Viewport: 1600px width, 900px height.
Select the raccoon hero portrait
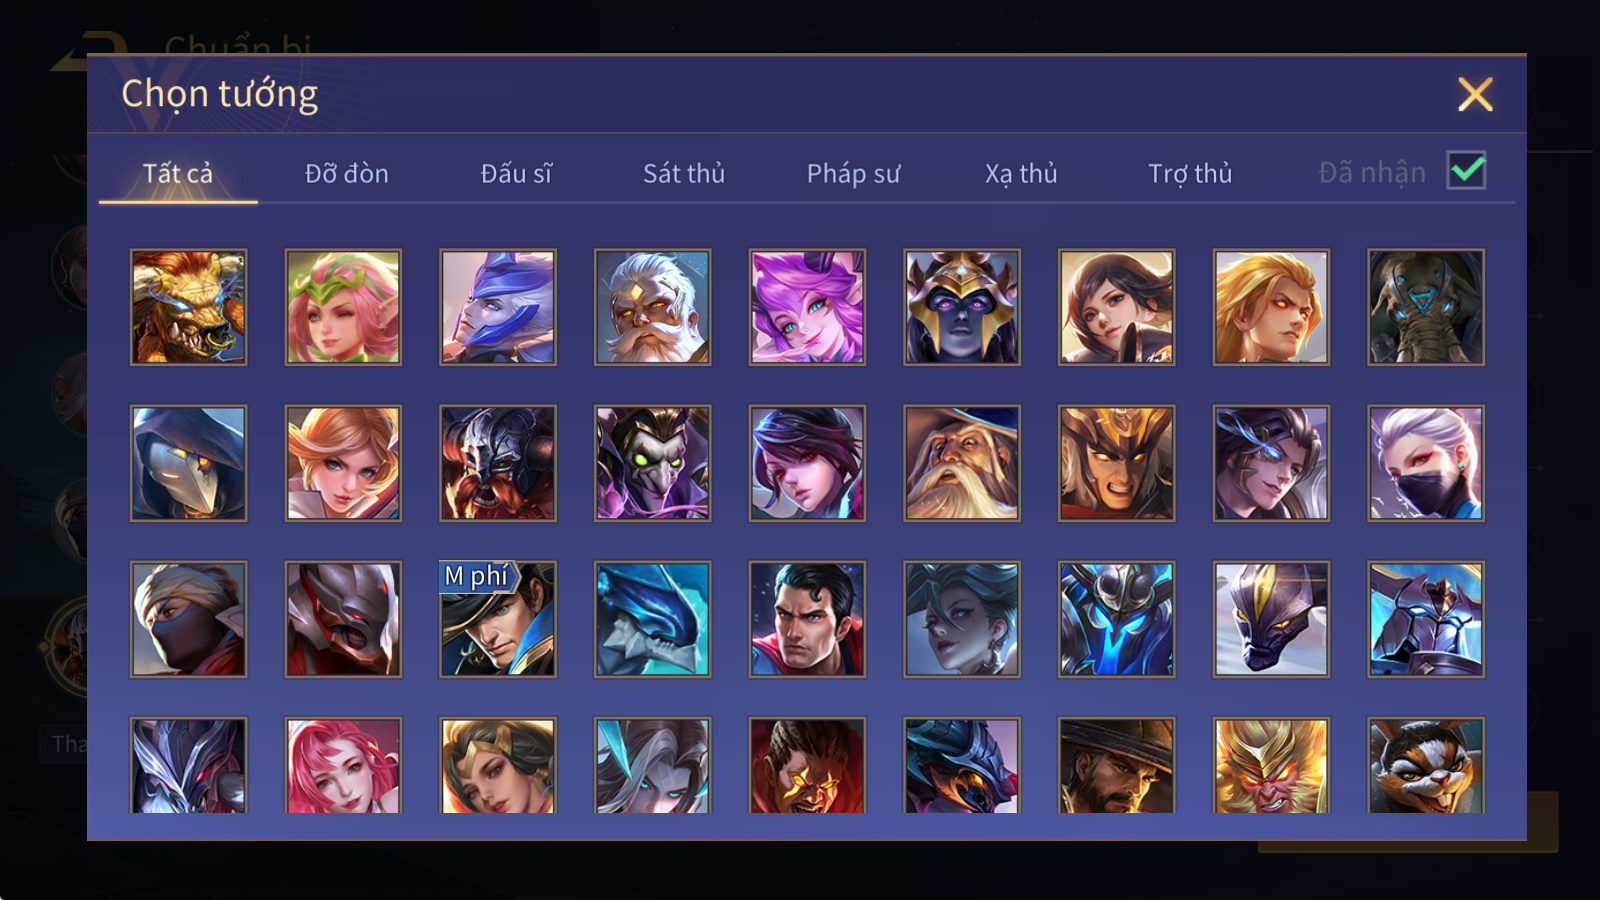[x=1426, y=765]
